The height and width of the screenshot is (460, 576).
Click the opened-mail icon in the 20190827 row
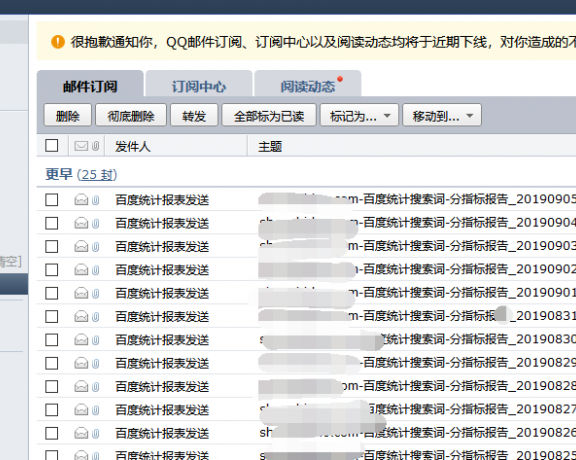click(x=81, y=410)
